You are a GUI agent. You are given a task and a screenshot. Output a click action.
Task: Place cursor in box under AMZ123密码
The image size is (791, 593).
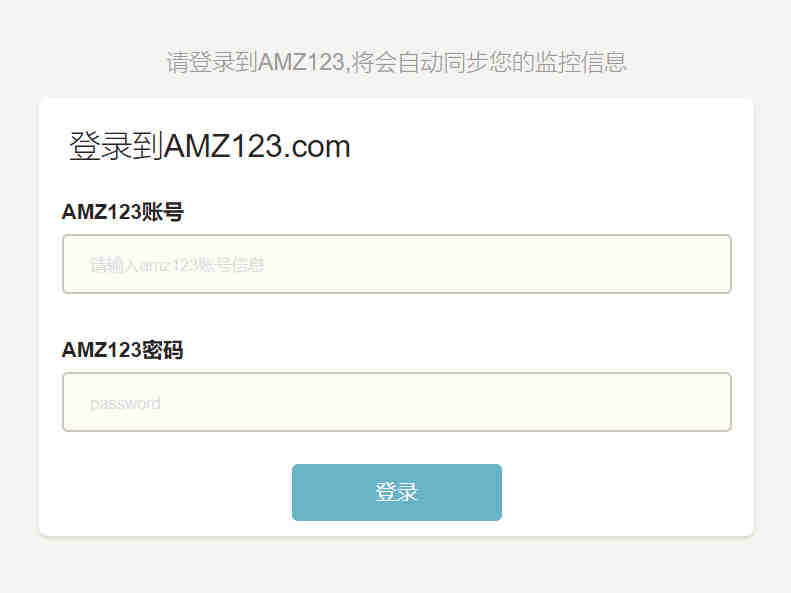pos(397,402)
